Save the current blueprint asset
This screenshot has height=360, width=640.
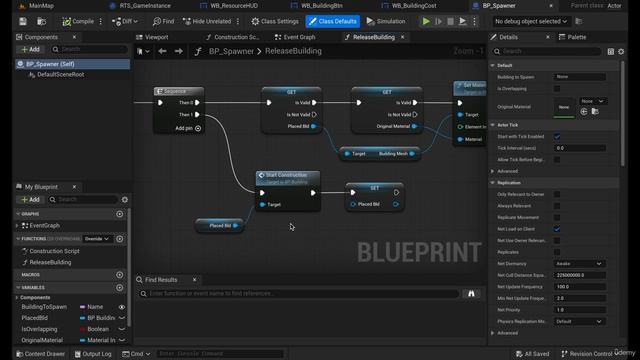pyautogui.click(x=23, y=21)
